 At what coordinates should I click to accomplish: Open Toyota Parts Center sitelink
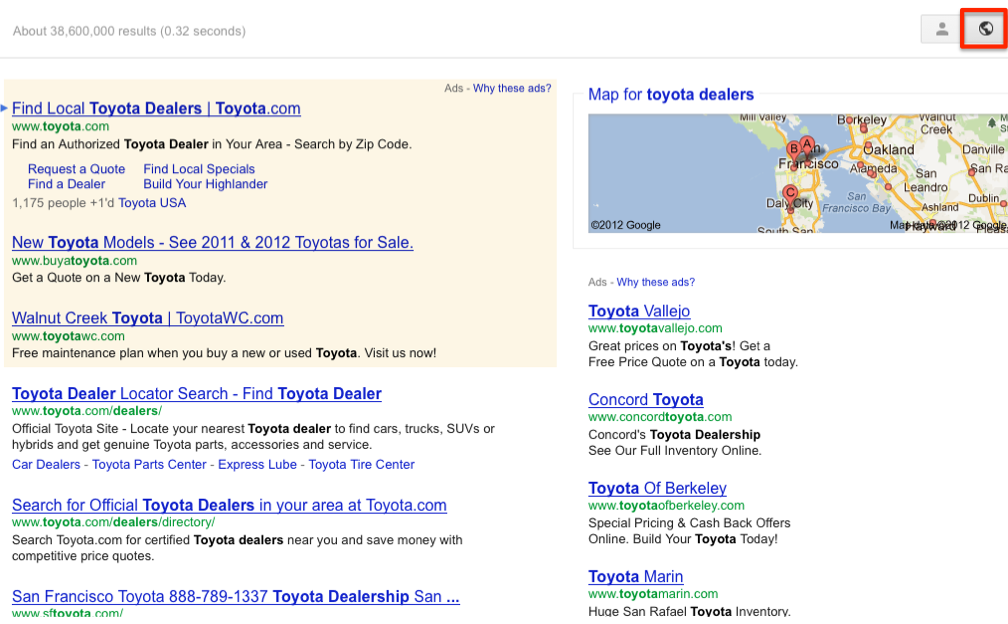pyautogui.click(x=149, y=465)
